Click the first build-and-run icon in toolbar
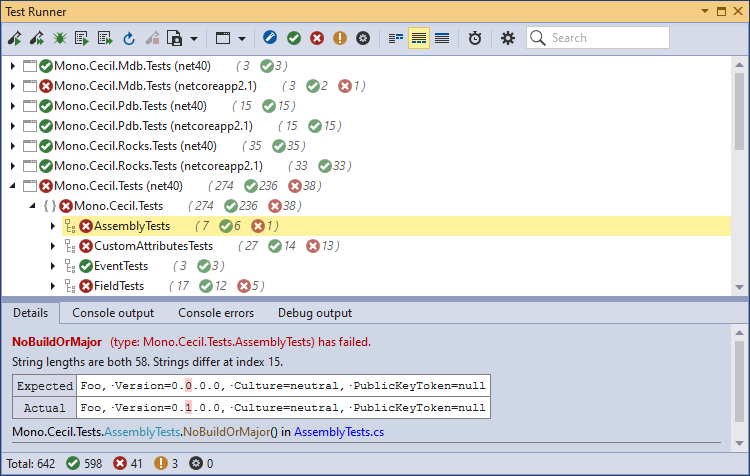Screen dimensions: 750x476 tap(14, 38)
